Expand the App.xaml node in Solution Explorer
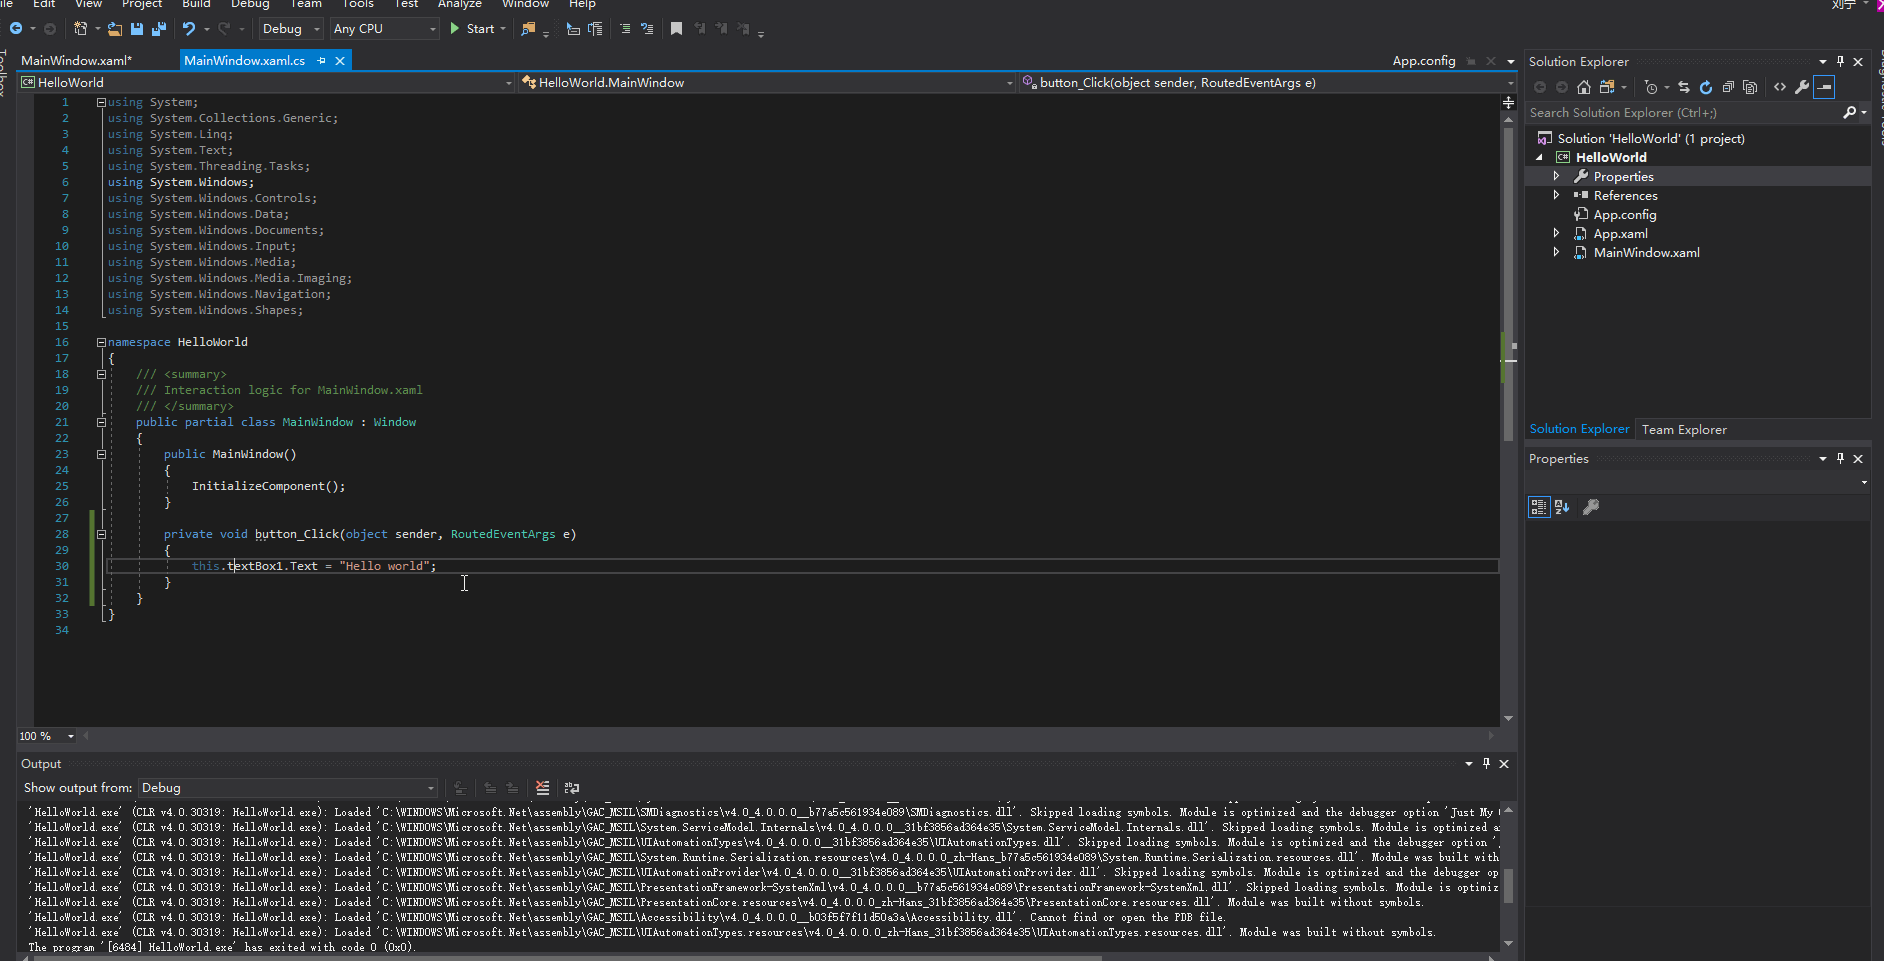 (x=1556, y=233)
